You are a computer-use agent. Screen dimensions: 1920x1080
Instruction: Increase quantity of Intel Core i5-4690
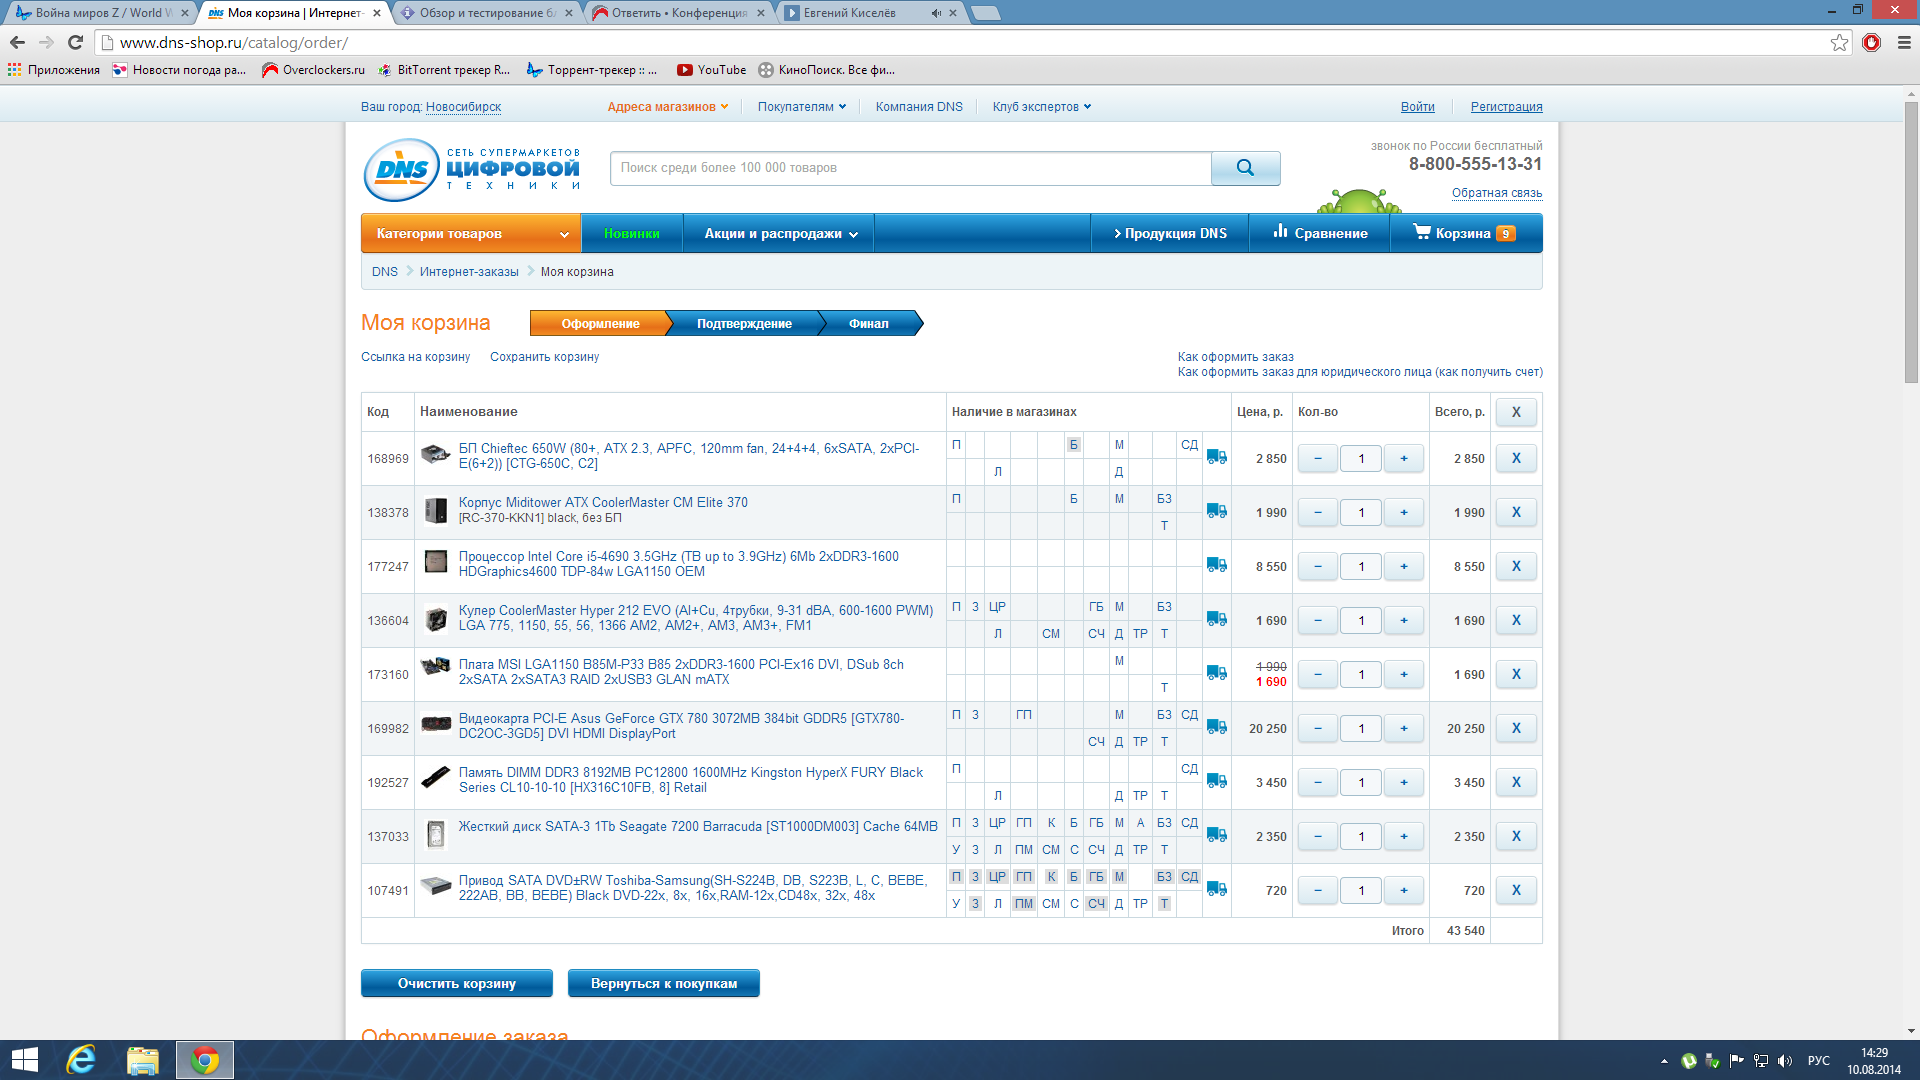(1404, 567)
